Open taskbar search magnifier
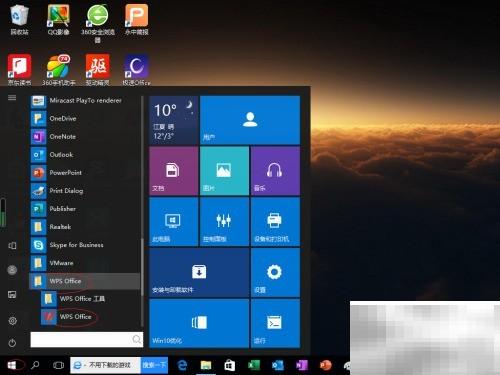This screenshot has height=375, width=500. 35,365
